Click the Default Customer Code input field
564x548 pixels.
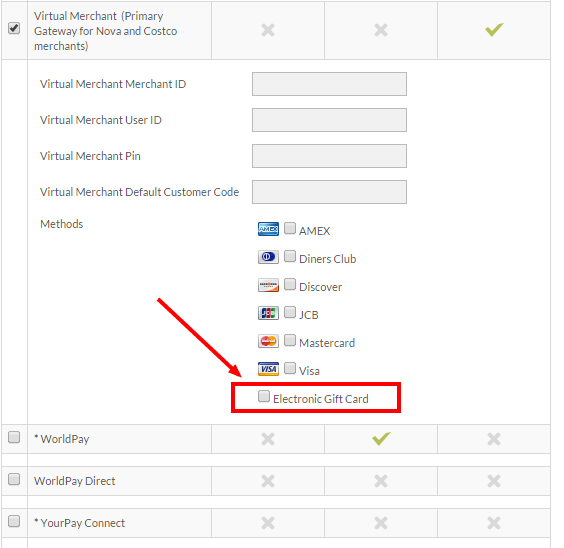(329, 192)
